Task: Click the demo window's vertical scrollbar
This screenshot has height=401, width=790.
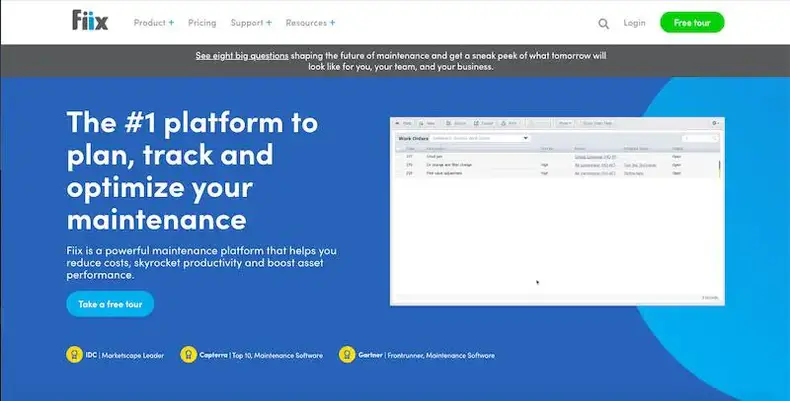Action: pos(719,166)
